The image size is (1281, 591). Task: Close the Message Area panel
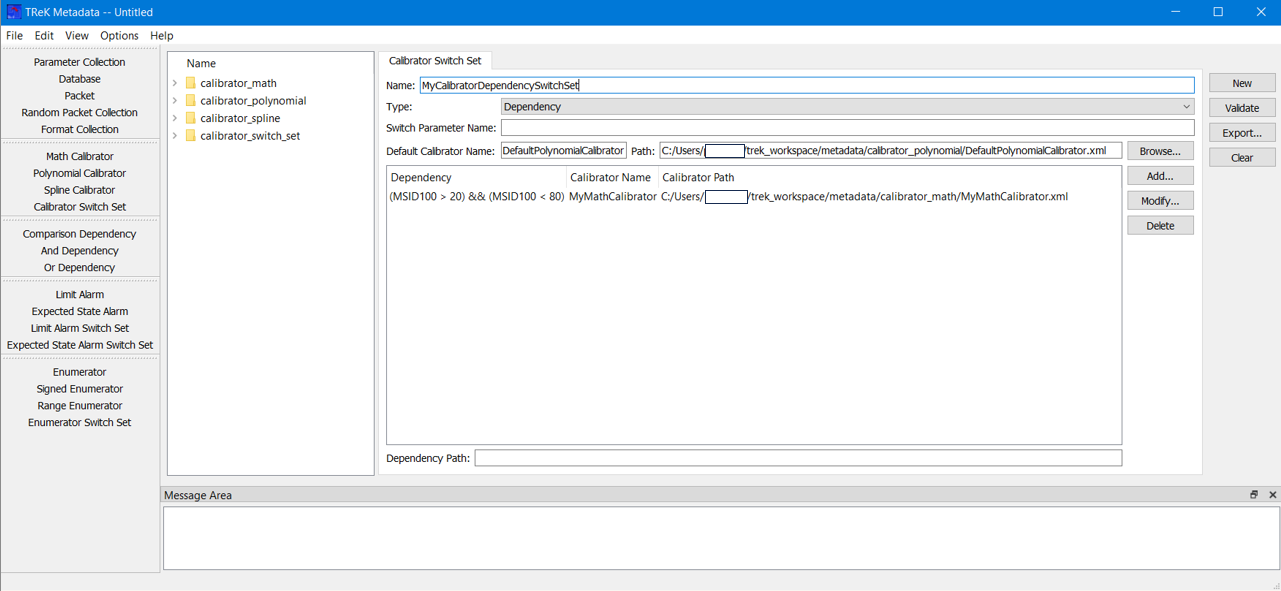[1272, 495]
